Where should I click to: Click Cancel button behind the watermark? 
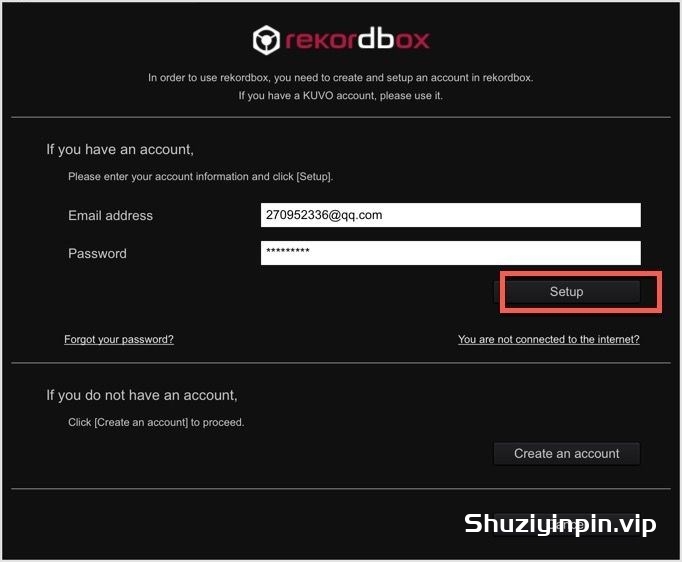(567, 525)
